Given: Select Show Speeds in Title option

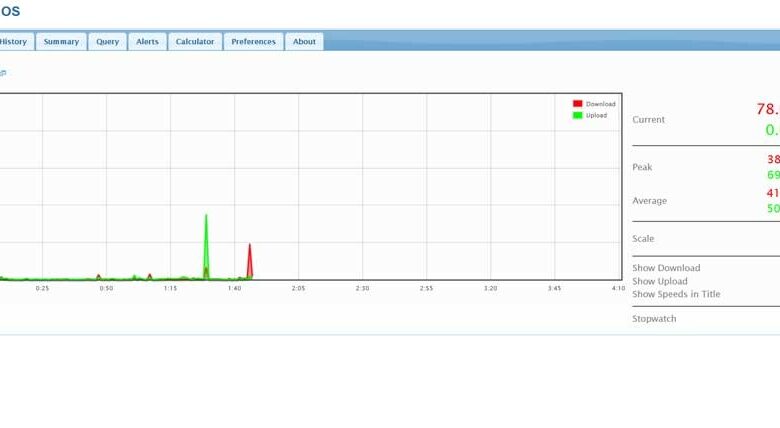Looking at the screenshot, I should [x=676, y=294].
